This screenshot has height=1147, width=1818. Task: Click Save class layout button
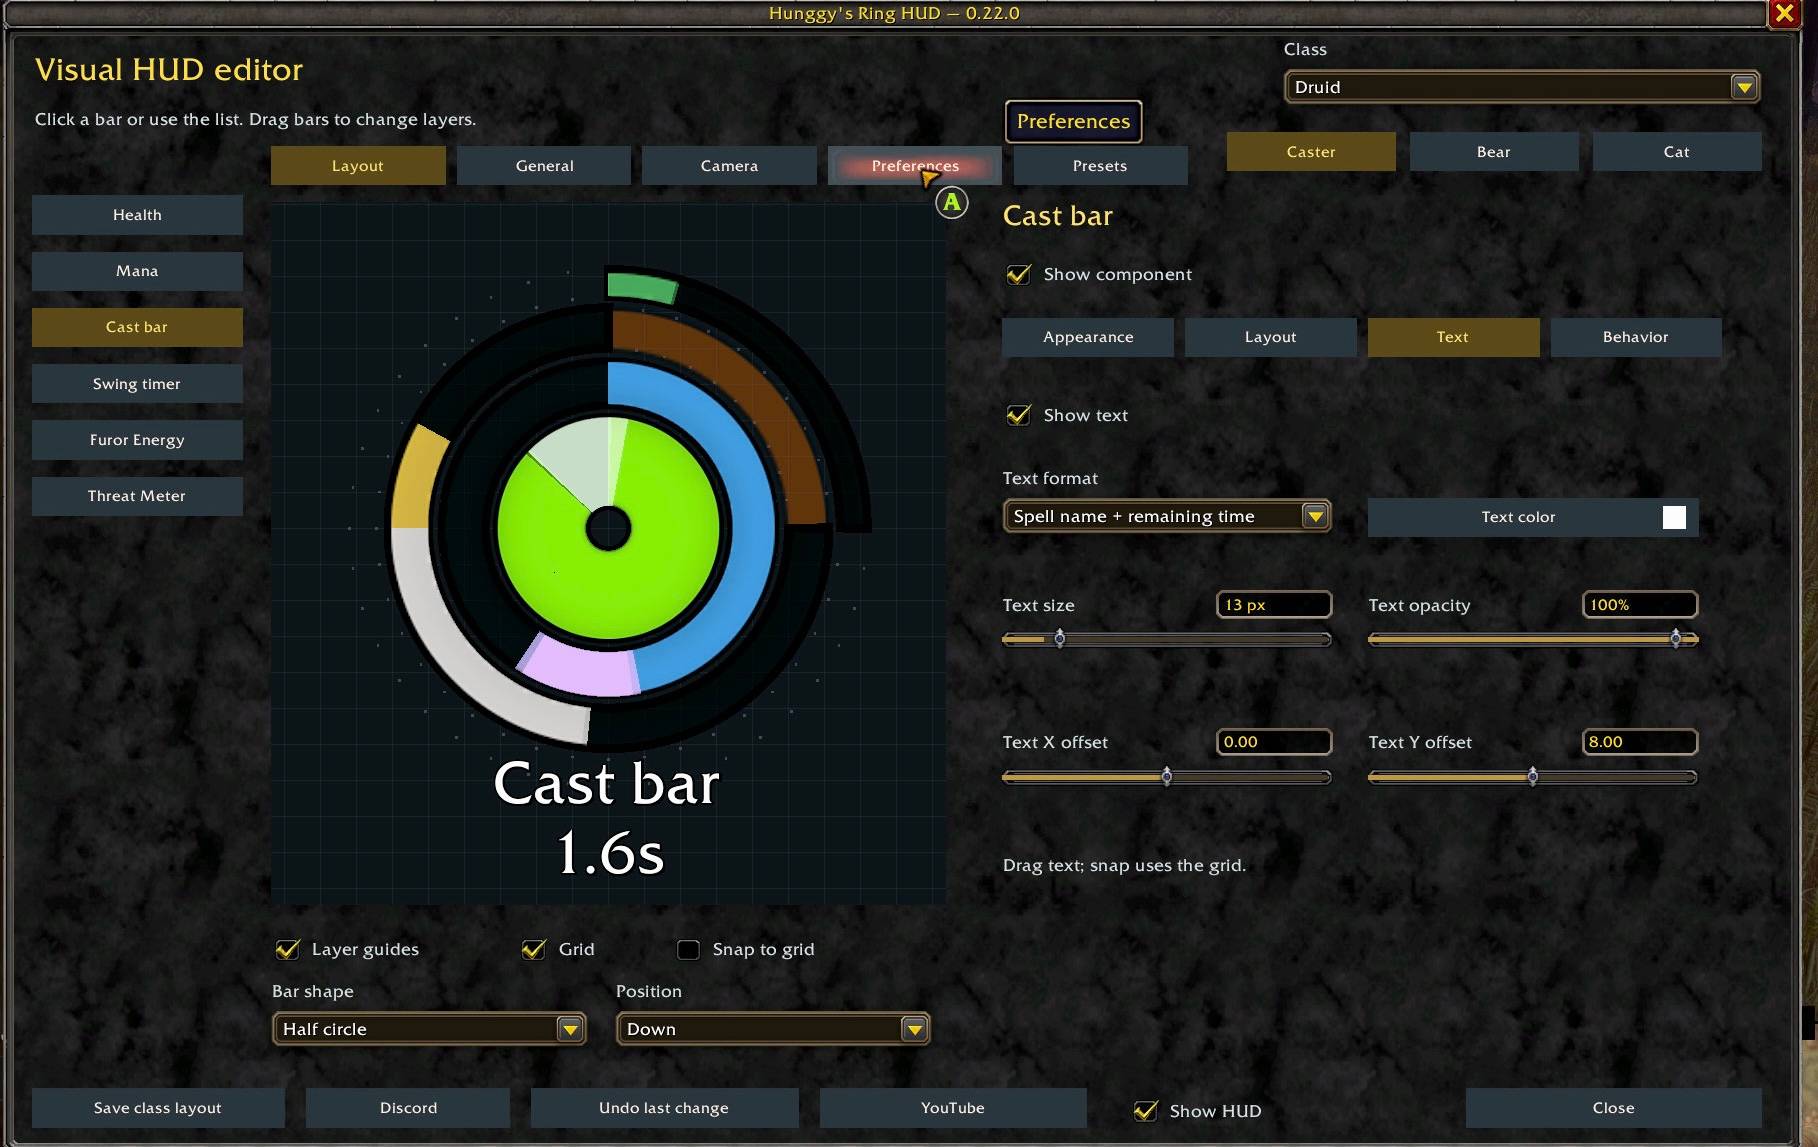point(158,1108)
